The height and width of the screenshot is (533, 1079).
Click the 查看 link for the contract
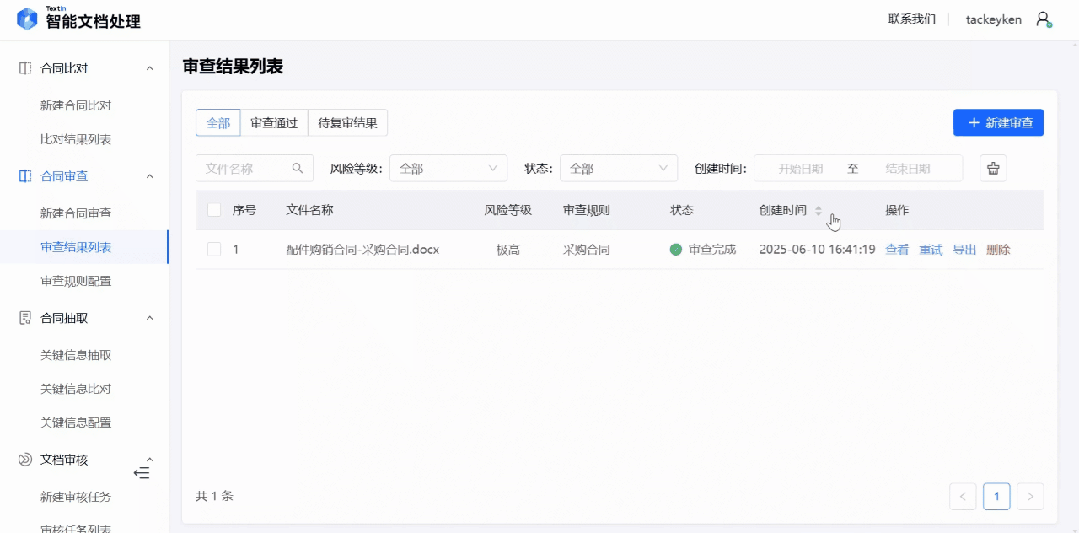[x=897, y=250]
